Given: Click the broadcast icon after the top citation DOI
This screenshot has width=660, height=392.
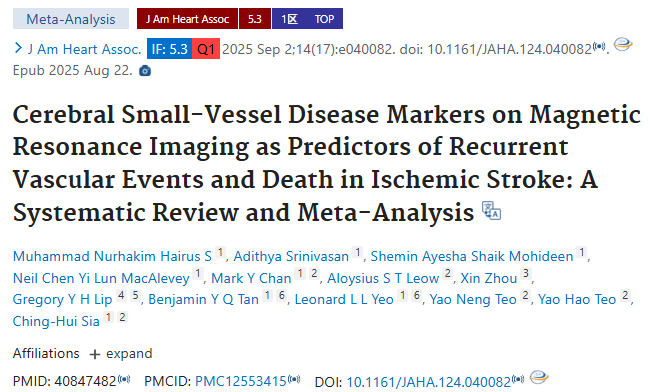Looking at the screenshot, I should (599, 47).
